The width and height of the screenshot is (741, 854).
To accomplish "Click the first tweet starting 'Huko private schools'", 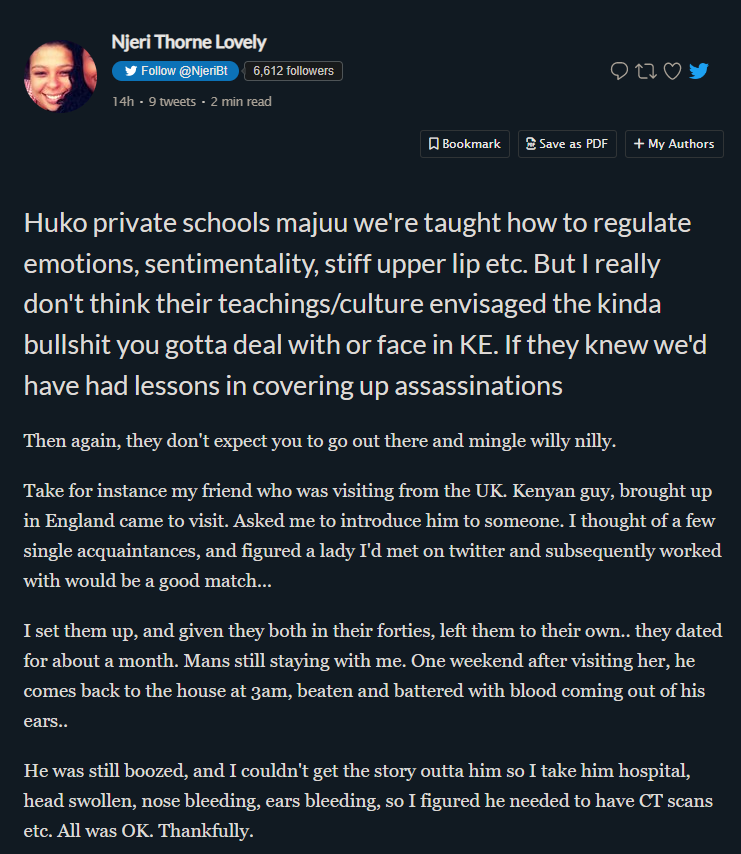I will click(357, 303).
